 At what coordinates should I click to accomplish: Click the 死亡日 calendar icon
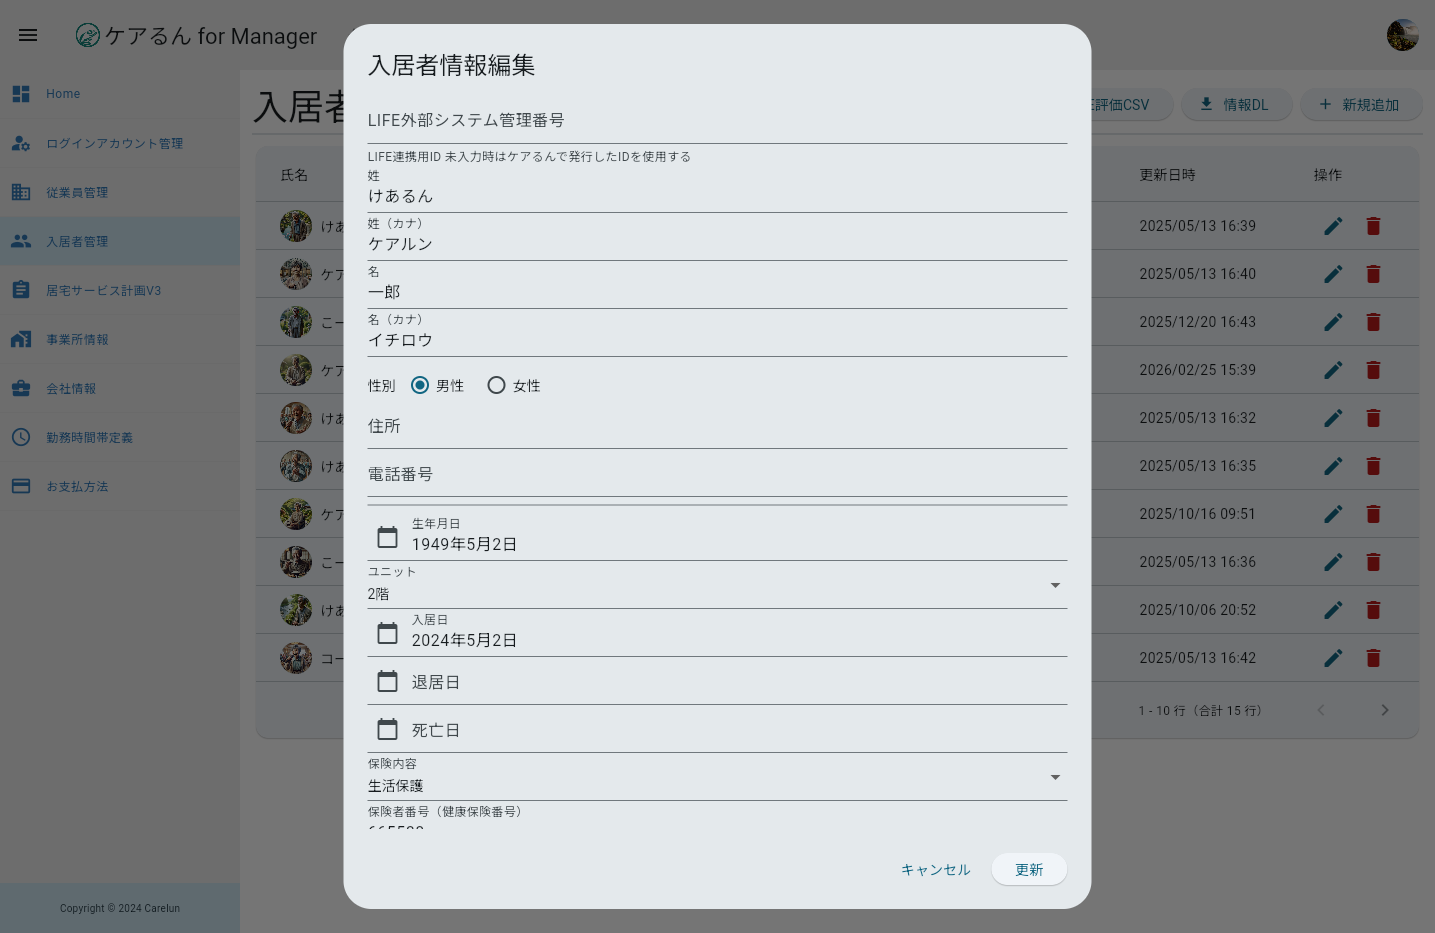click(387, 729)
